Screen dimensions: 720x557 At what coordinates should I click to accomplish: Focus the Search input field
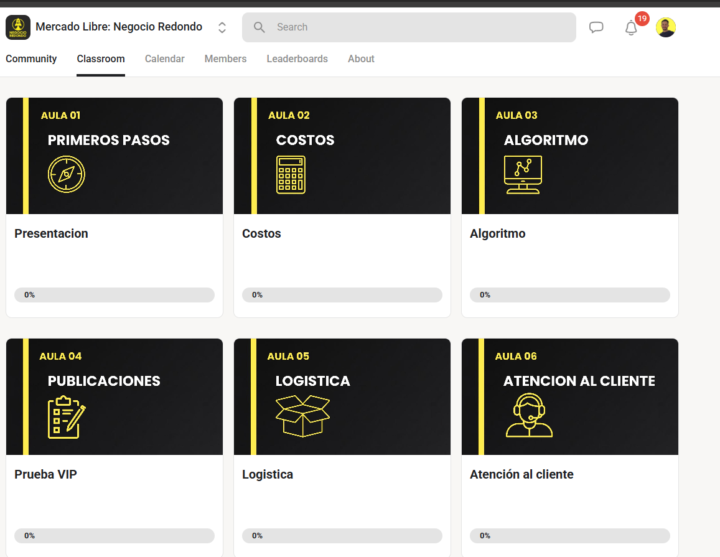(420, 27)
